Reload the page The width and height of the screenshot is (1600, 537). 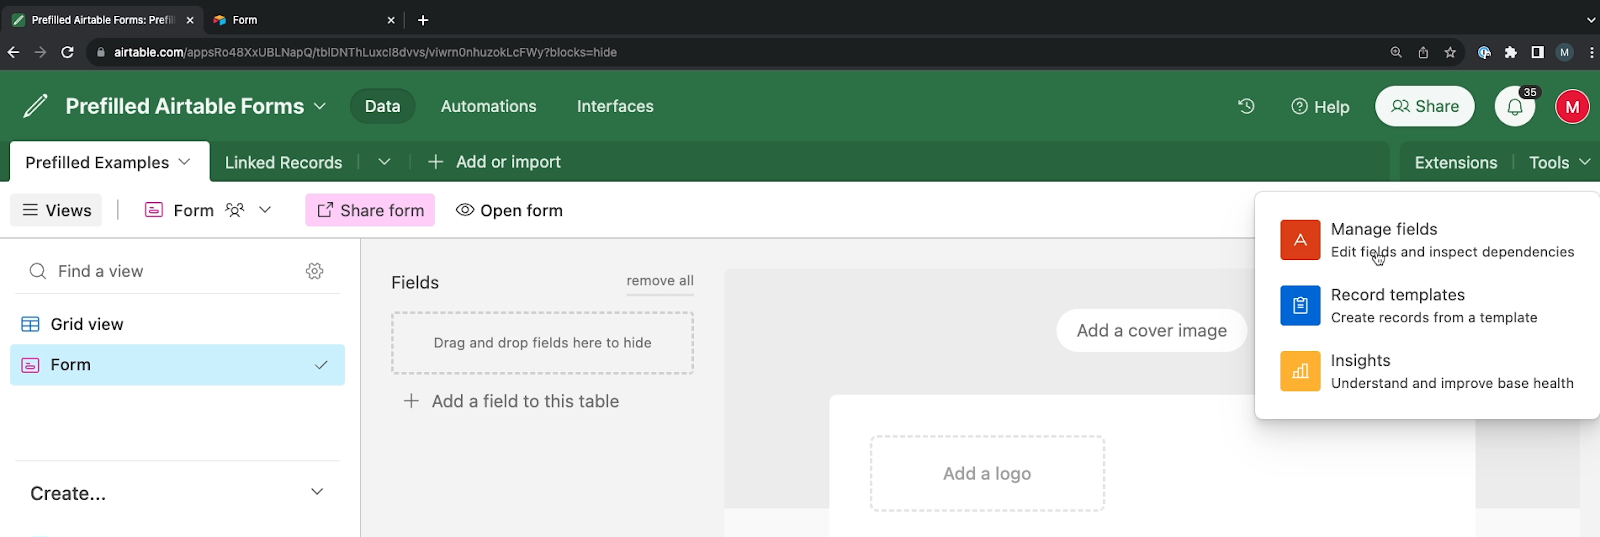coord(67,52)
